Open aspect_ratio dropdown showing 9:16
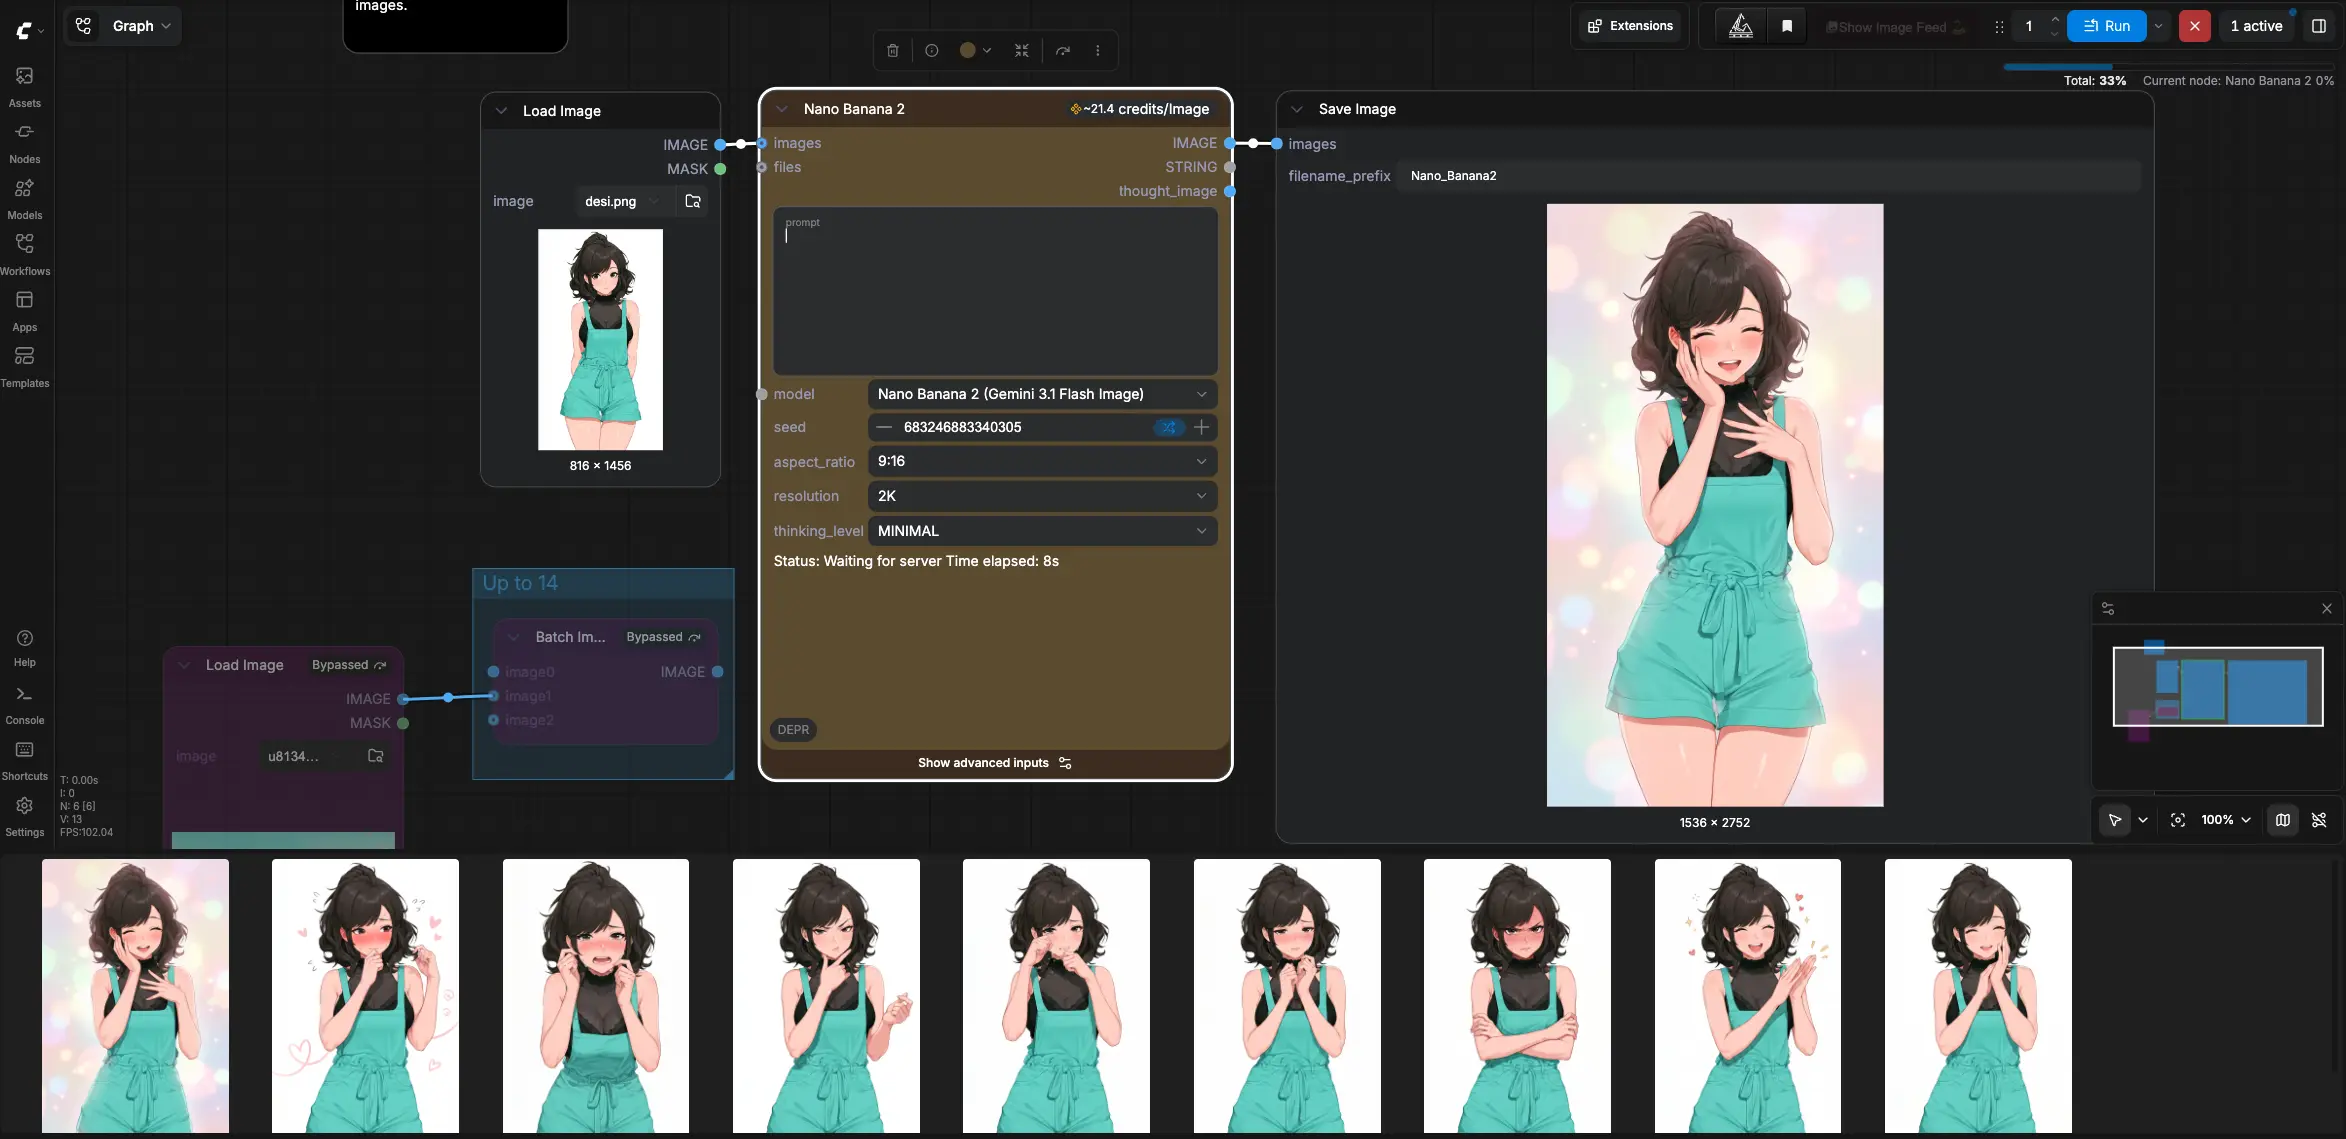This screenshot has width=2346, height=1139. pyautogui.click(x=1042, y=461)
